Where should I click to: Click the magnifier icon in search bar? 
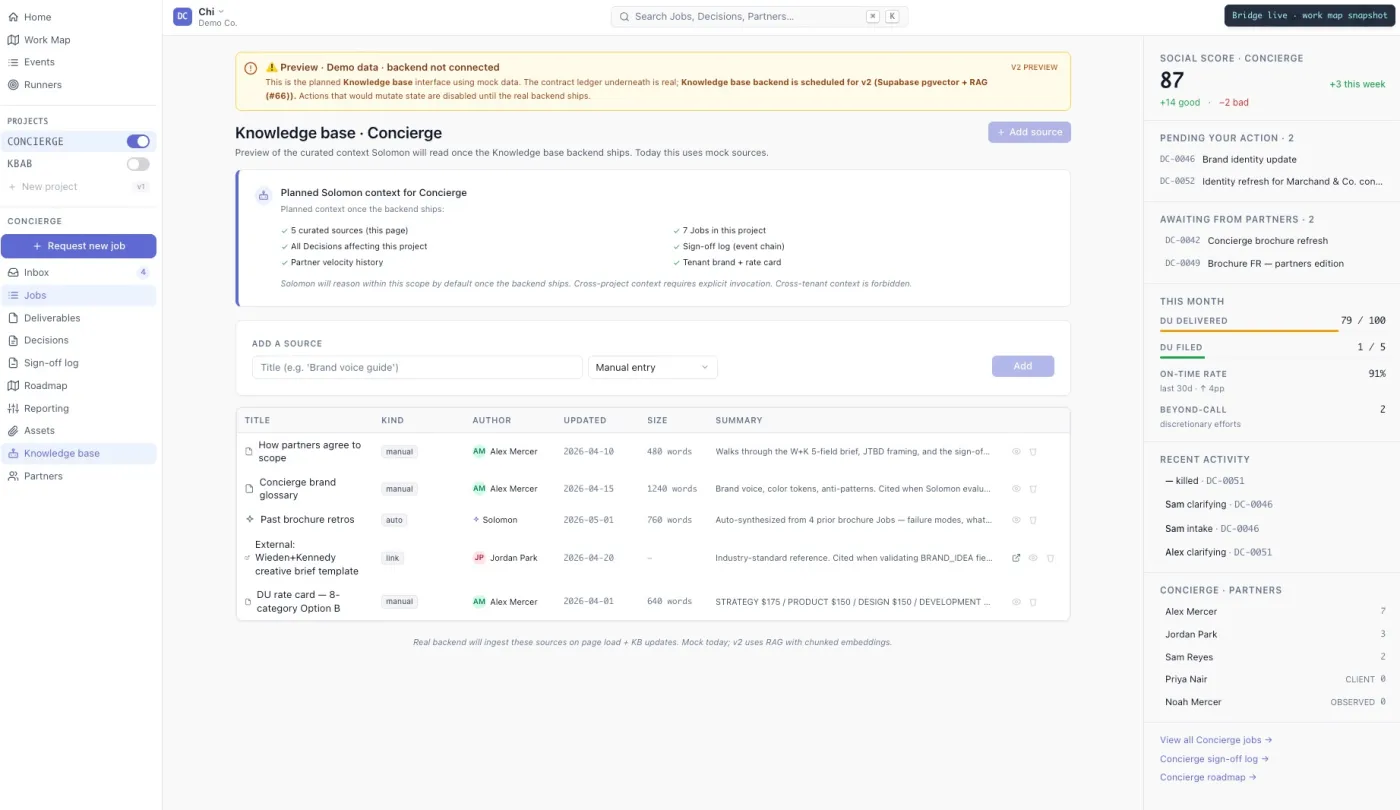pos(625,17)
